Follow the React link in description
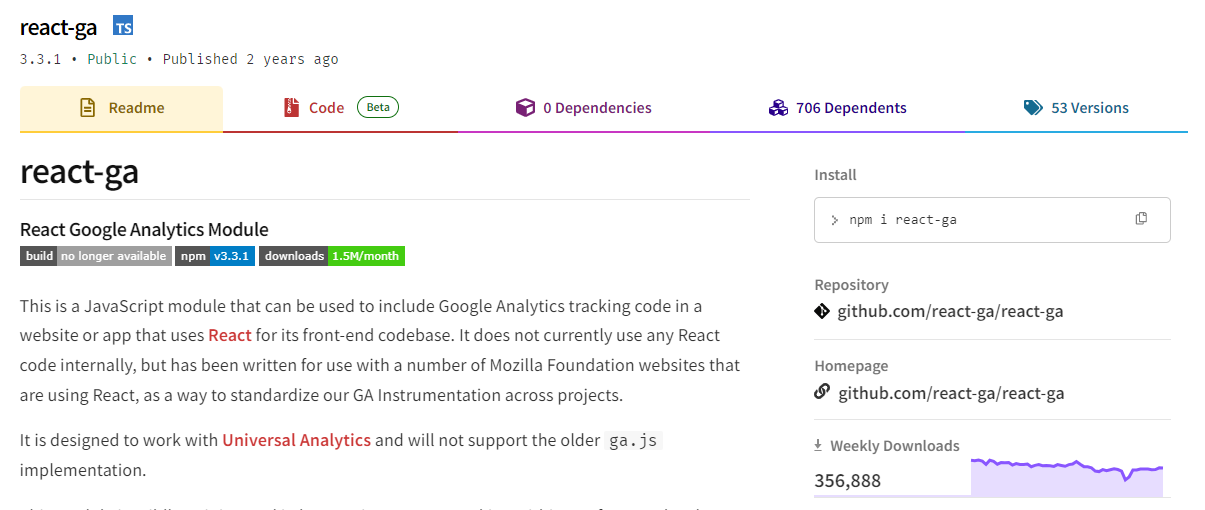The height and width of the screenshot is (510, 1205). tap(230, 335)
